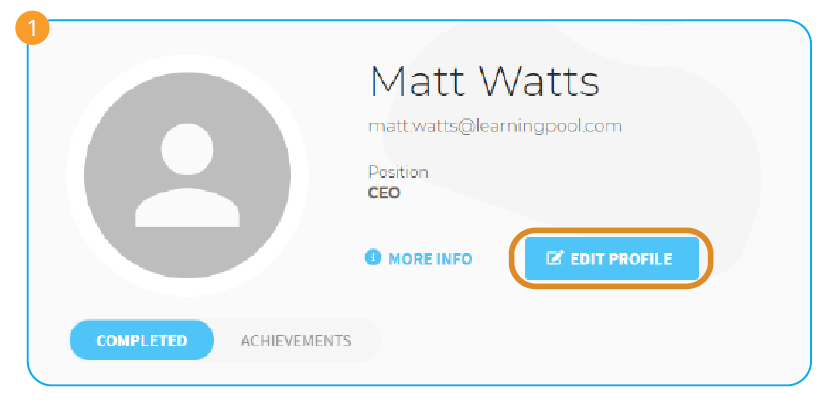Image resolution: width=820 pixels, height=403 pixels.
Task: Click the matt.watts@learningpool.com email address
Action: (x=495, y=126)
